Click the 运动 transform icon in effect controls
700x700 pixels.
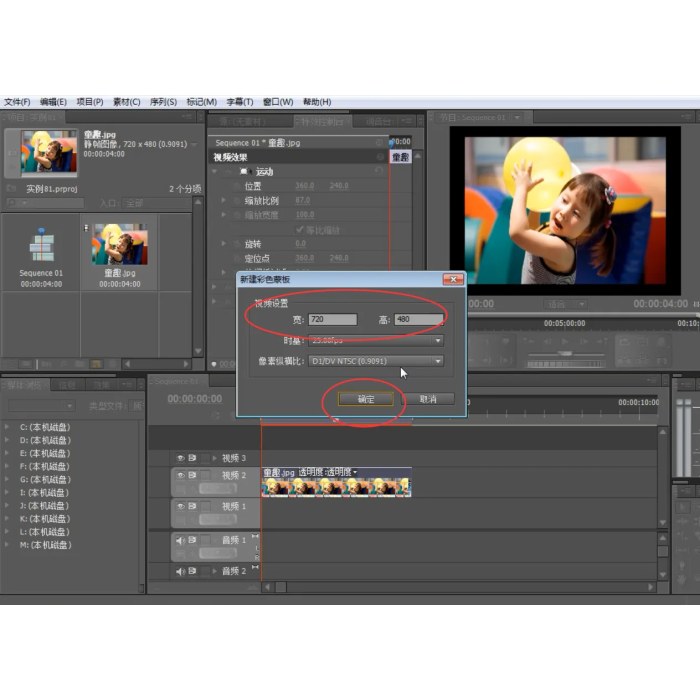click(x=244, y=171)
